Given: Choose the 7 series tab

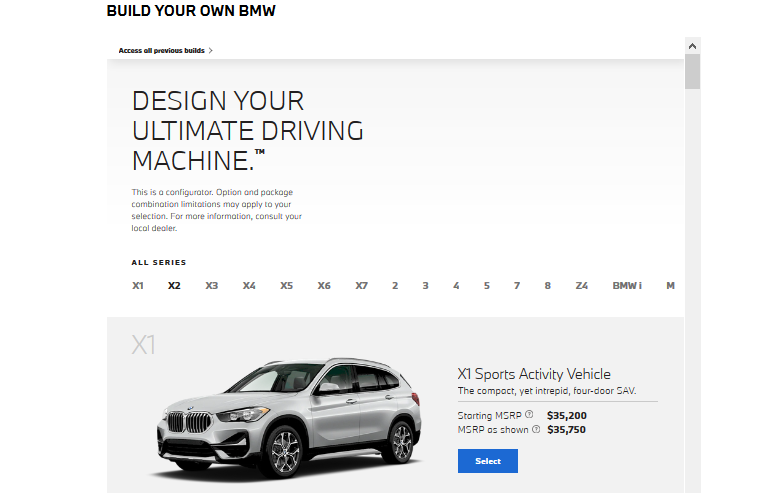Looking at the screenshot, I should pos(517,286).
